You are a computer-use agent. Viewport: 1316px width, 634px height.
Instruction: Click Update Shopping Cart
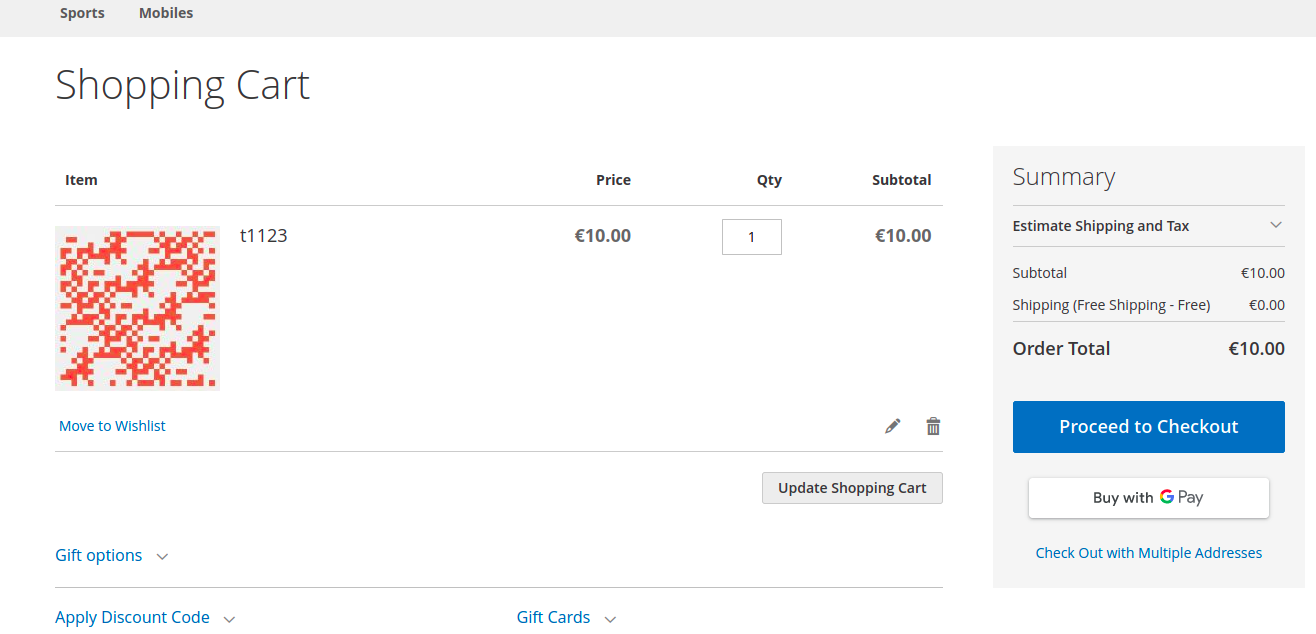point(852,488)
